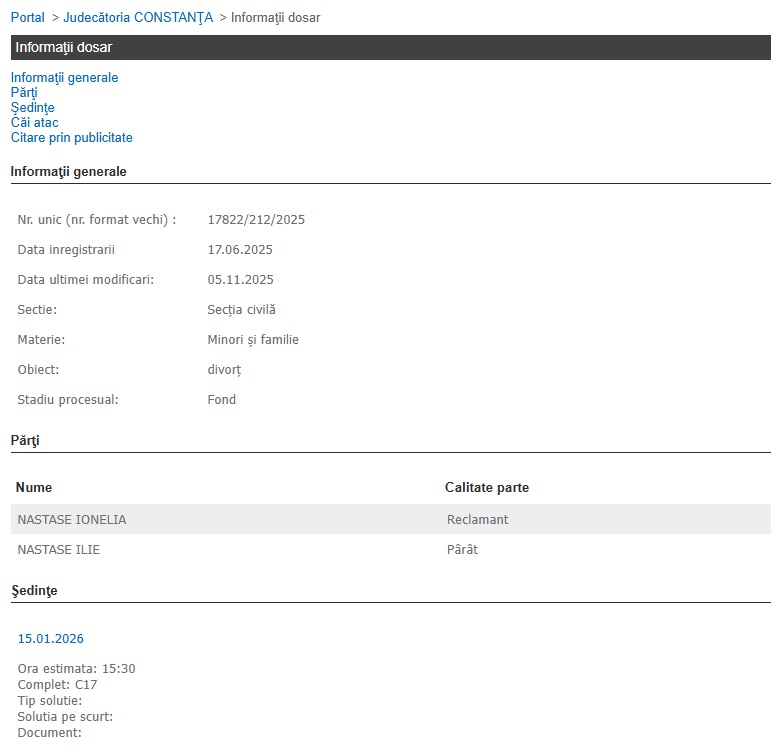783x754 pixels.
Task: Click the Nume column header
Action: coord(35,488)
